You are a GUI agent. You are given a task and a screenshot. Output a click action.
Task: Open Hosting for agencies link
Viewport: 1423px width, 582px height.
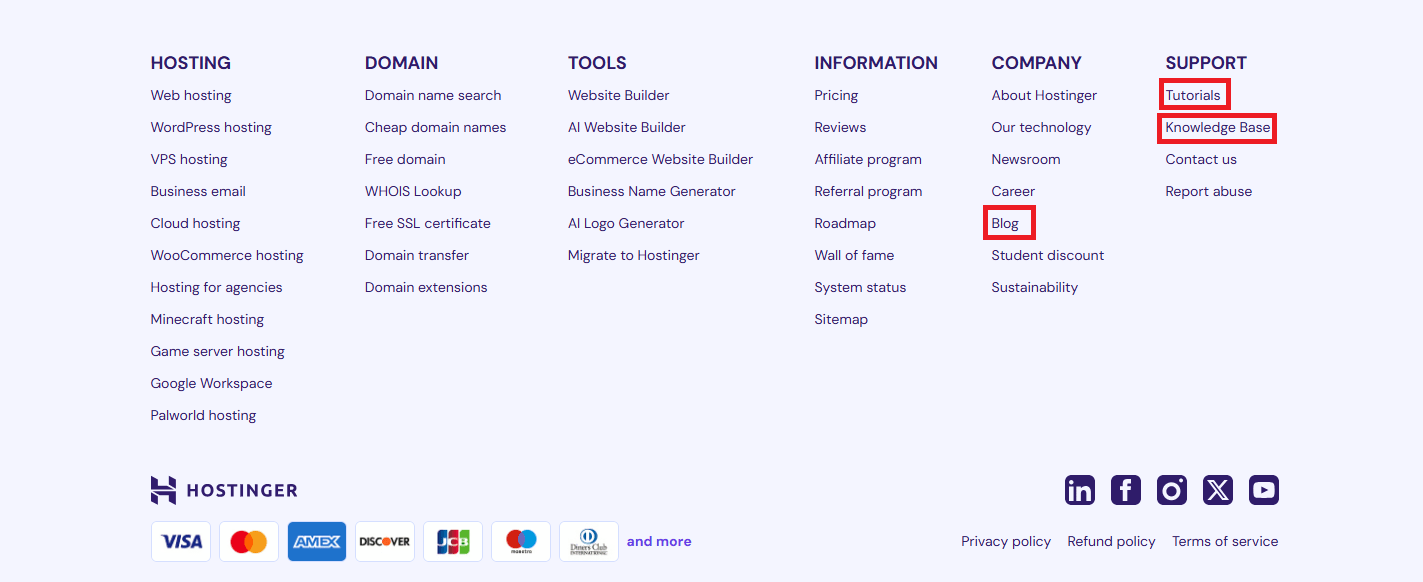(217, 287)
